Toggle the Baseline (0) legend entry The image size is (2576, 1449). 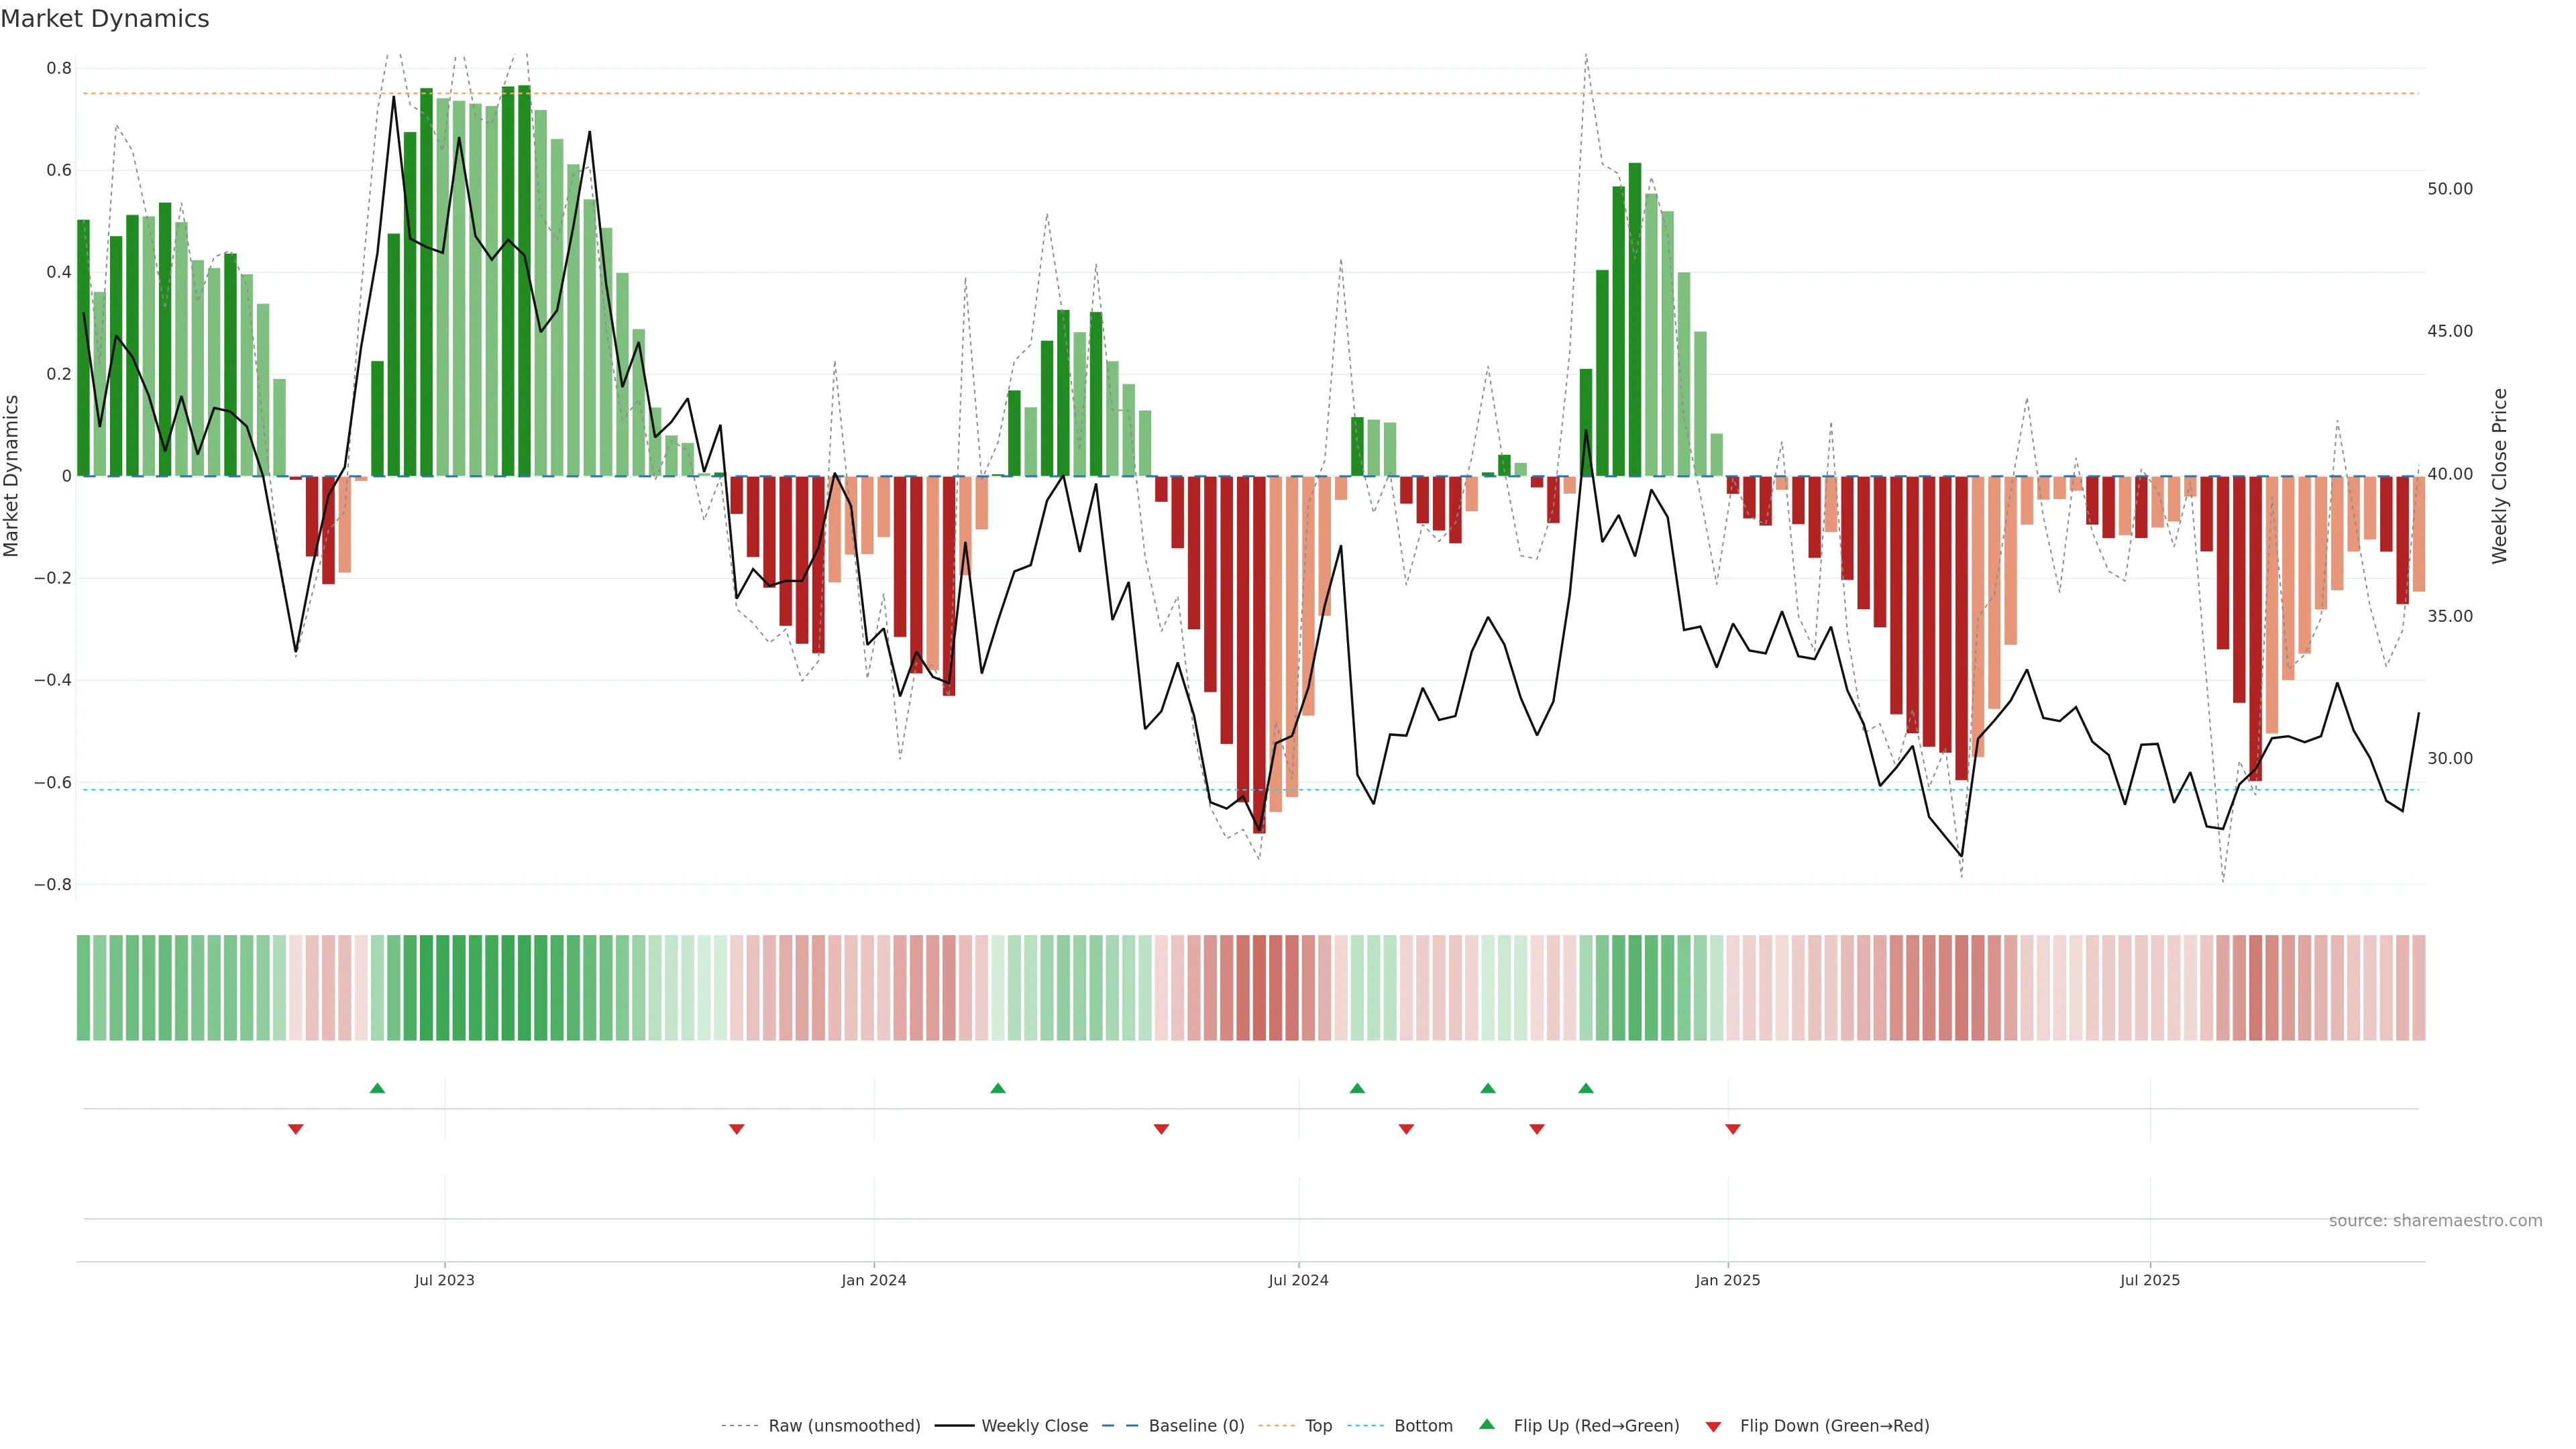tap(1196, 1426)
